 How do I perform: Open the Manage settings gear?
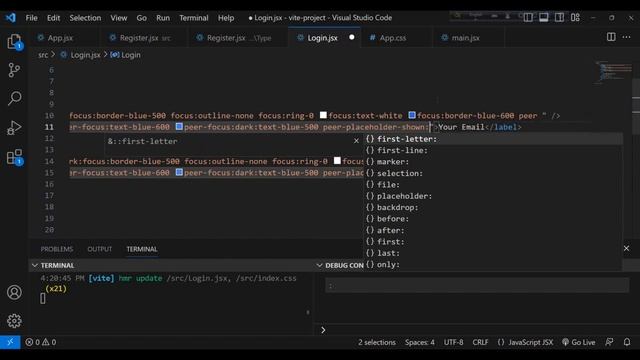click(x=14, y=321)
